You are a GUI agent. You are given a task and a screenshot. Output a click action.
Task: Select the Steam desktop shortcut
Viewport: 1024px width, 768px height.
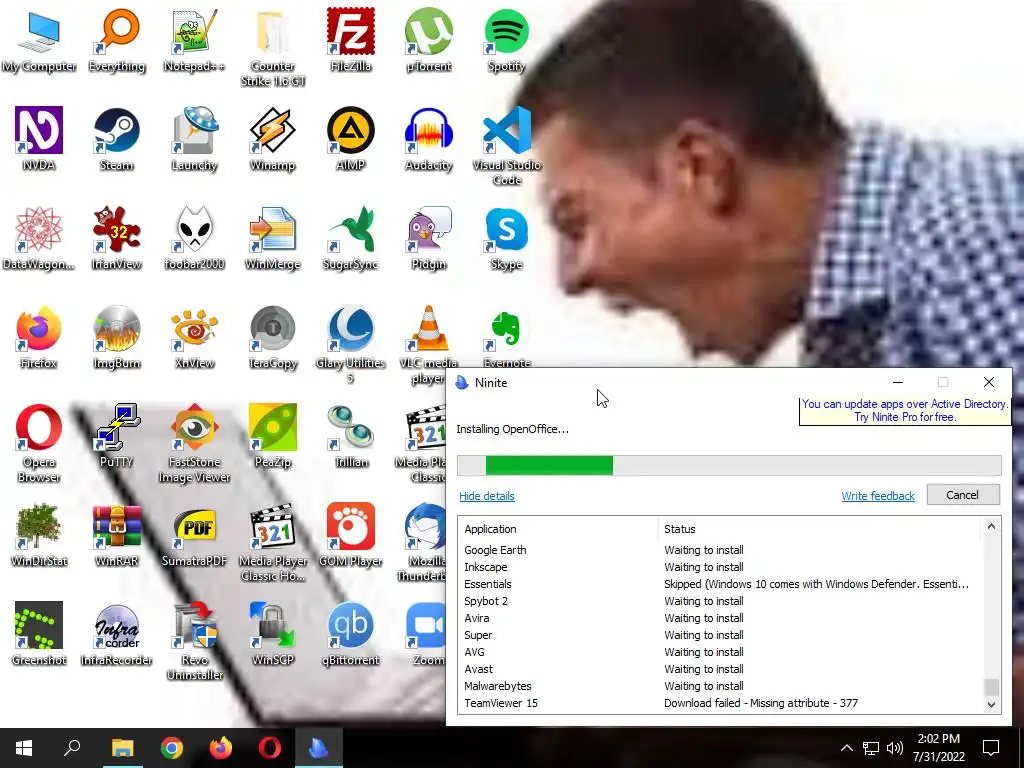(117, 139)
